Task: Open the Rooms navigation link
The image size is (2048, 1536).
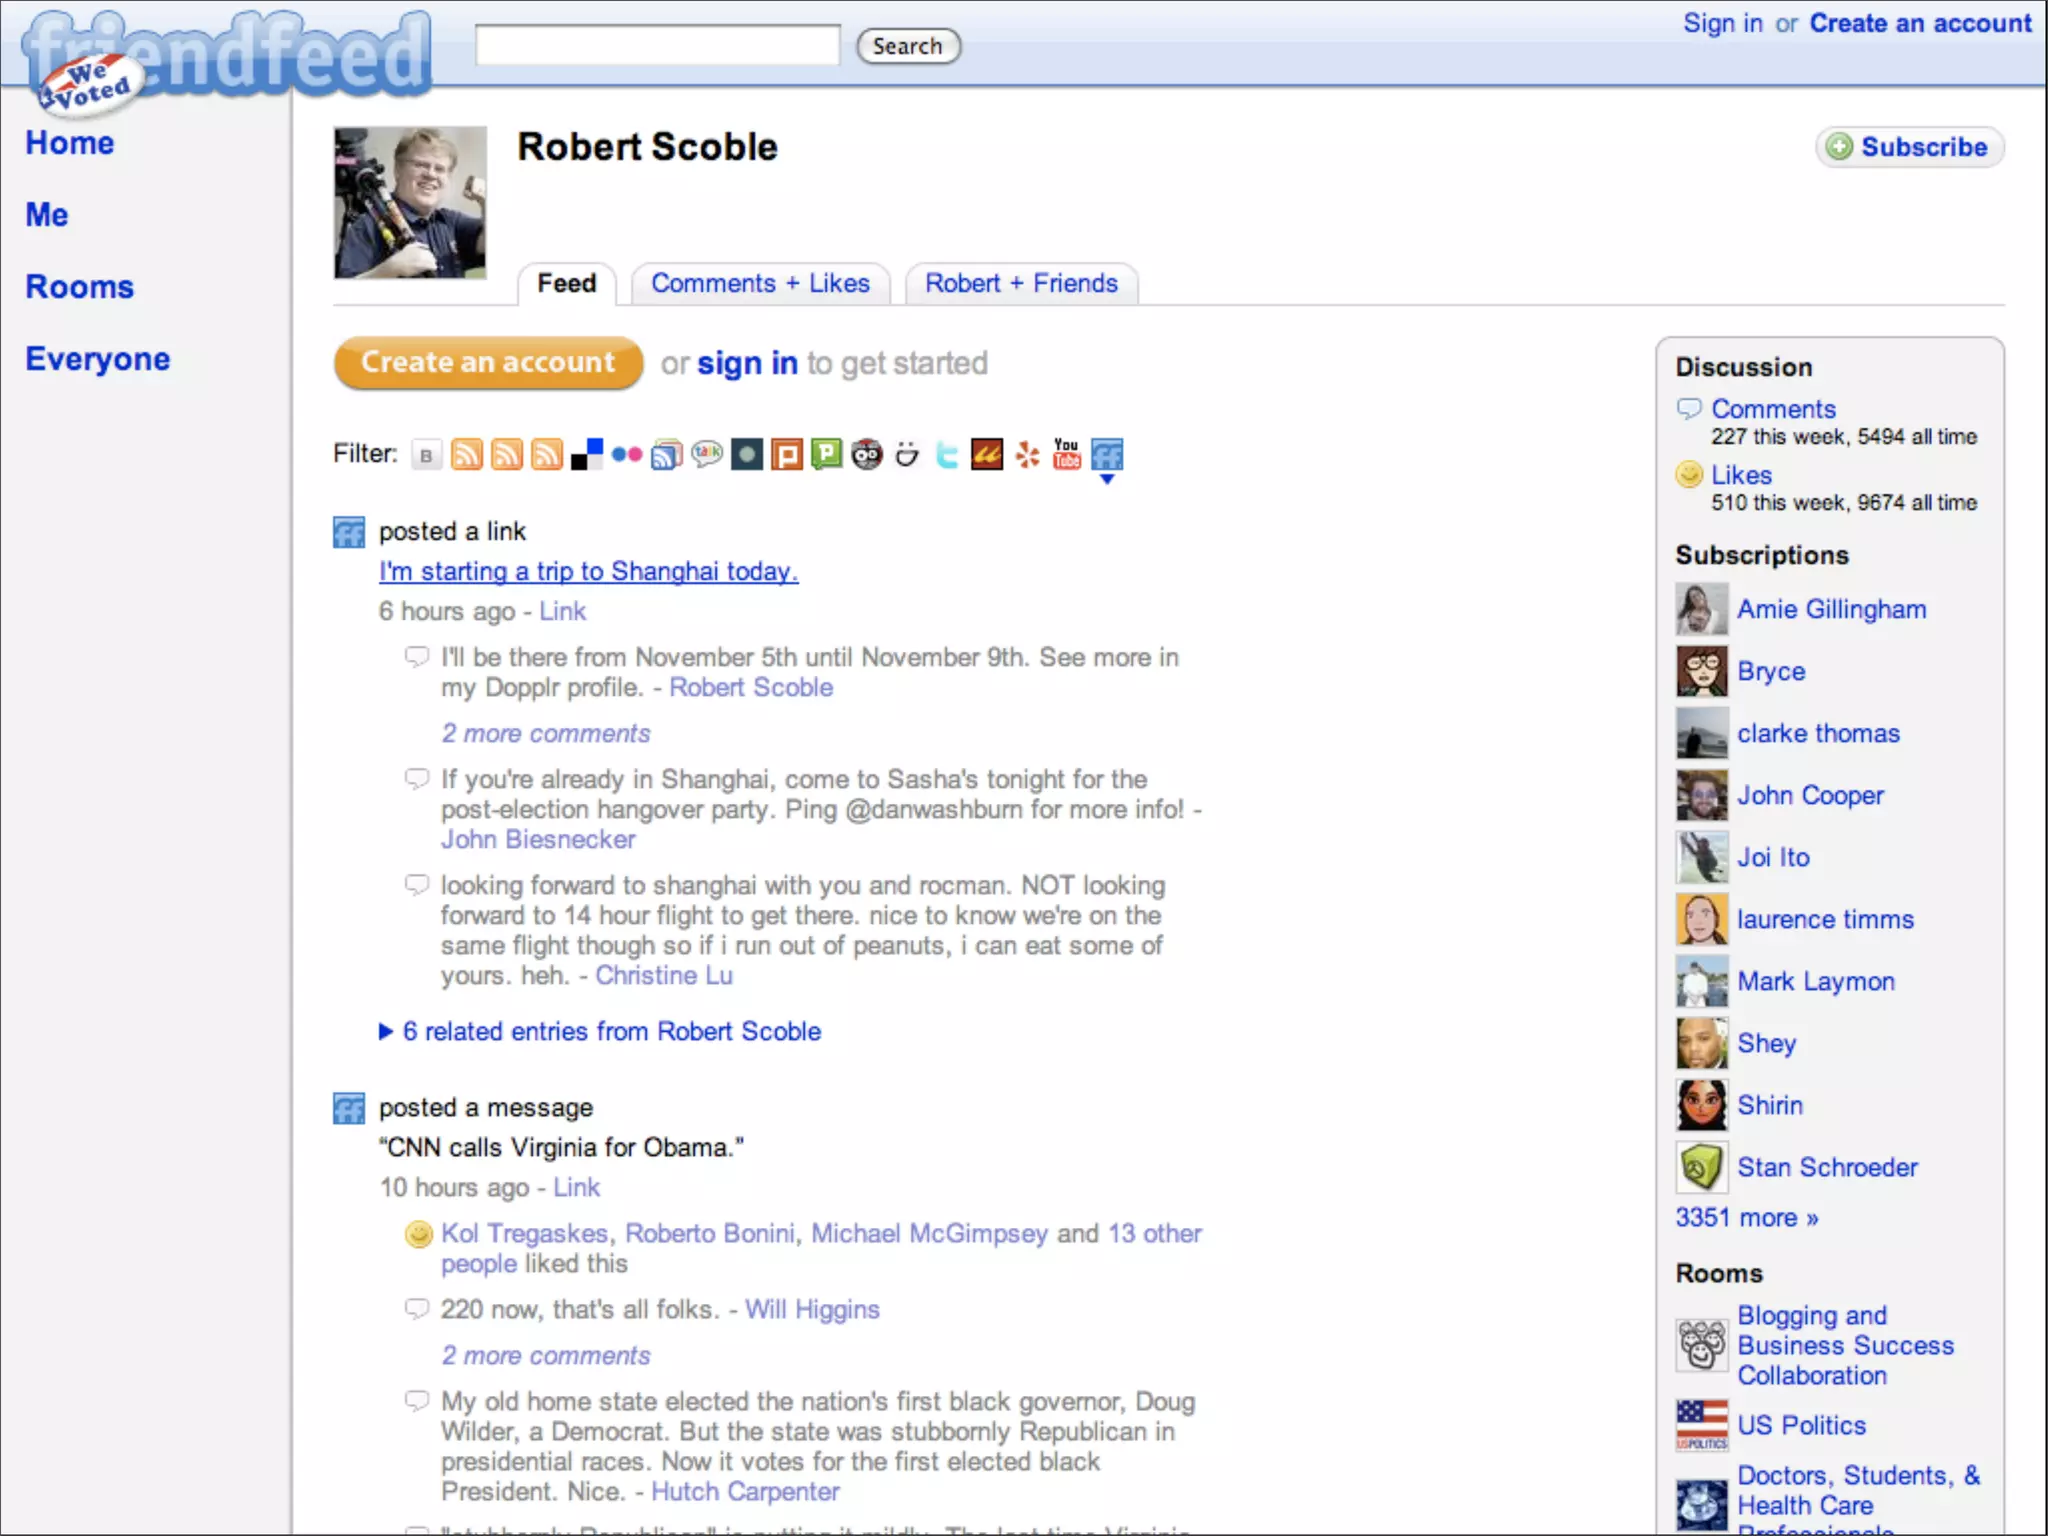Action: click(x=80, y=287)
